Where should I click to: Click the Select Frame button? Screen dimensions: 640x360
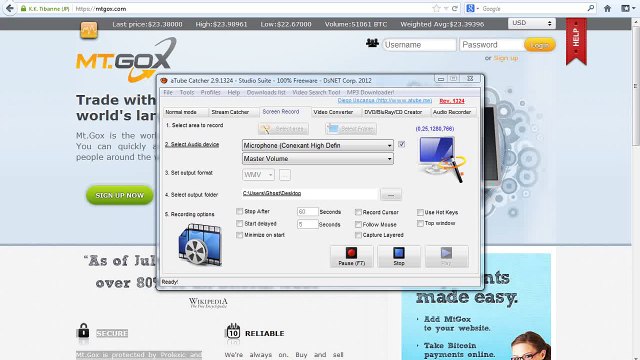351,129
